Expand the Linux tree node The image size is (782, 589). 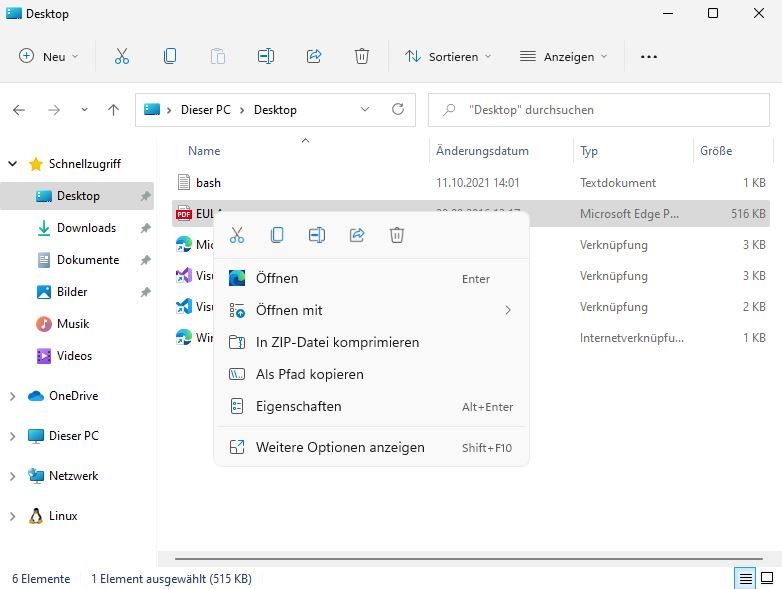coord(12,516)
